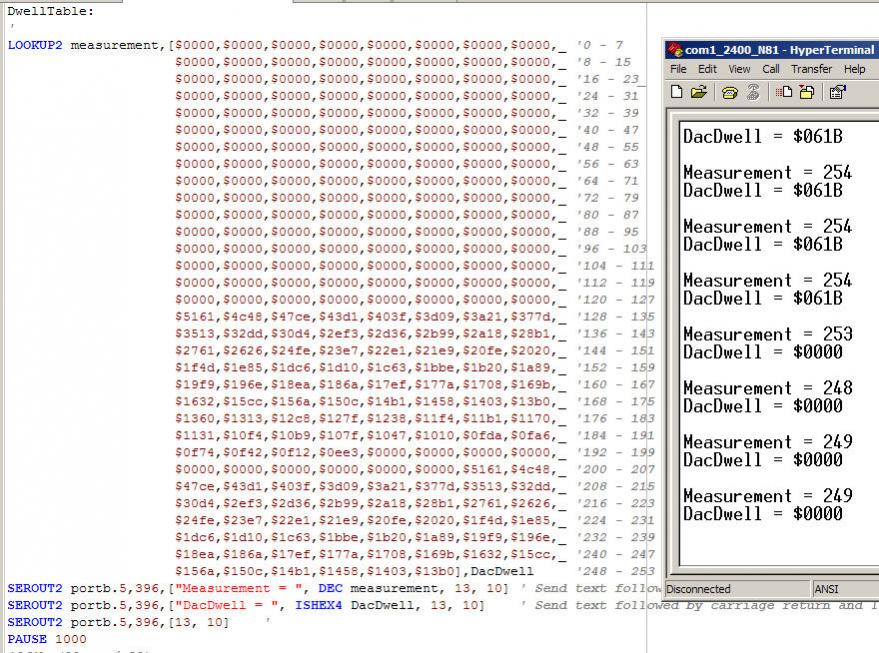This screenshot has height=653, width=879.
Task: Open the Call menu
Action: [771, 69]
